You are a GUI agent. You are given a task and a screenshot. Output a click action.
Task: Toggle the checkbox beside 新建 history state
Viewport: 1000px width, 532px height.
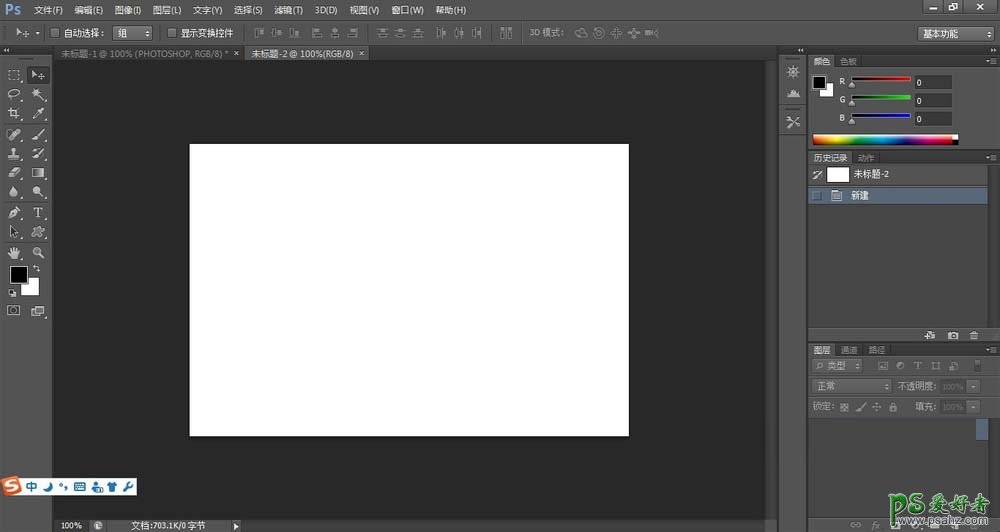point(817,196)
